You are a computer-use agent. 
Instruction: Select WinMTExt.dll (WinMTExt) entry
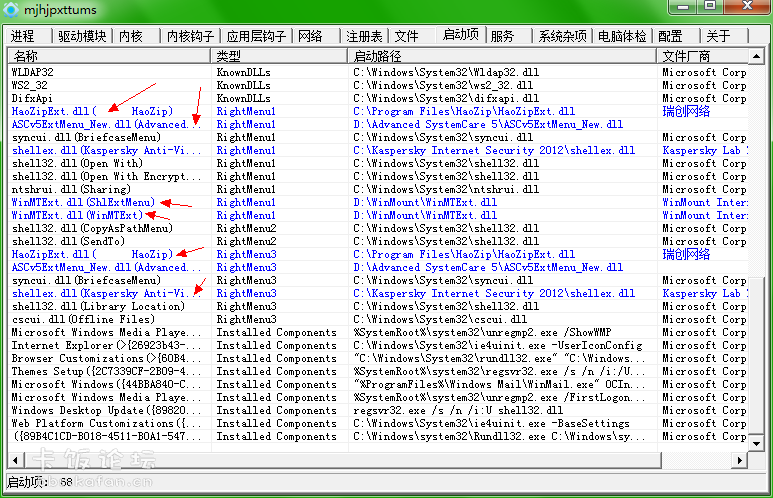(378, 215)
